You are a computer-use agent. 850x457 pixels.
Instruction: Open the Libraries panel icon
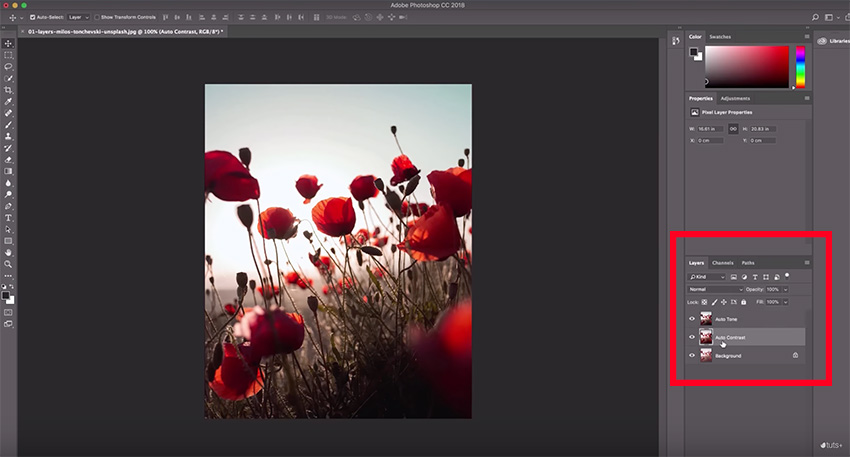pos(821,41)
